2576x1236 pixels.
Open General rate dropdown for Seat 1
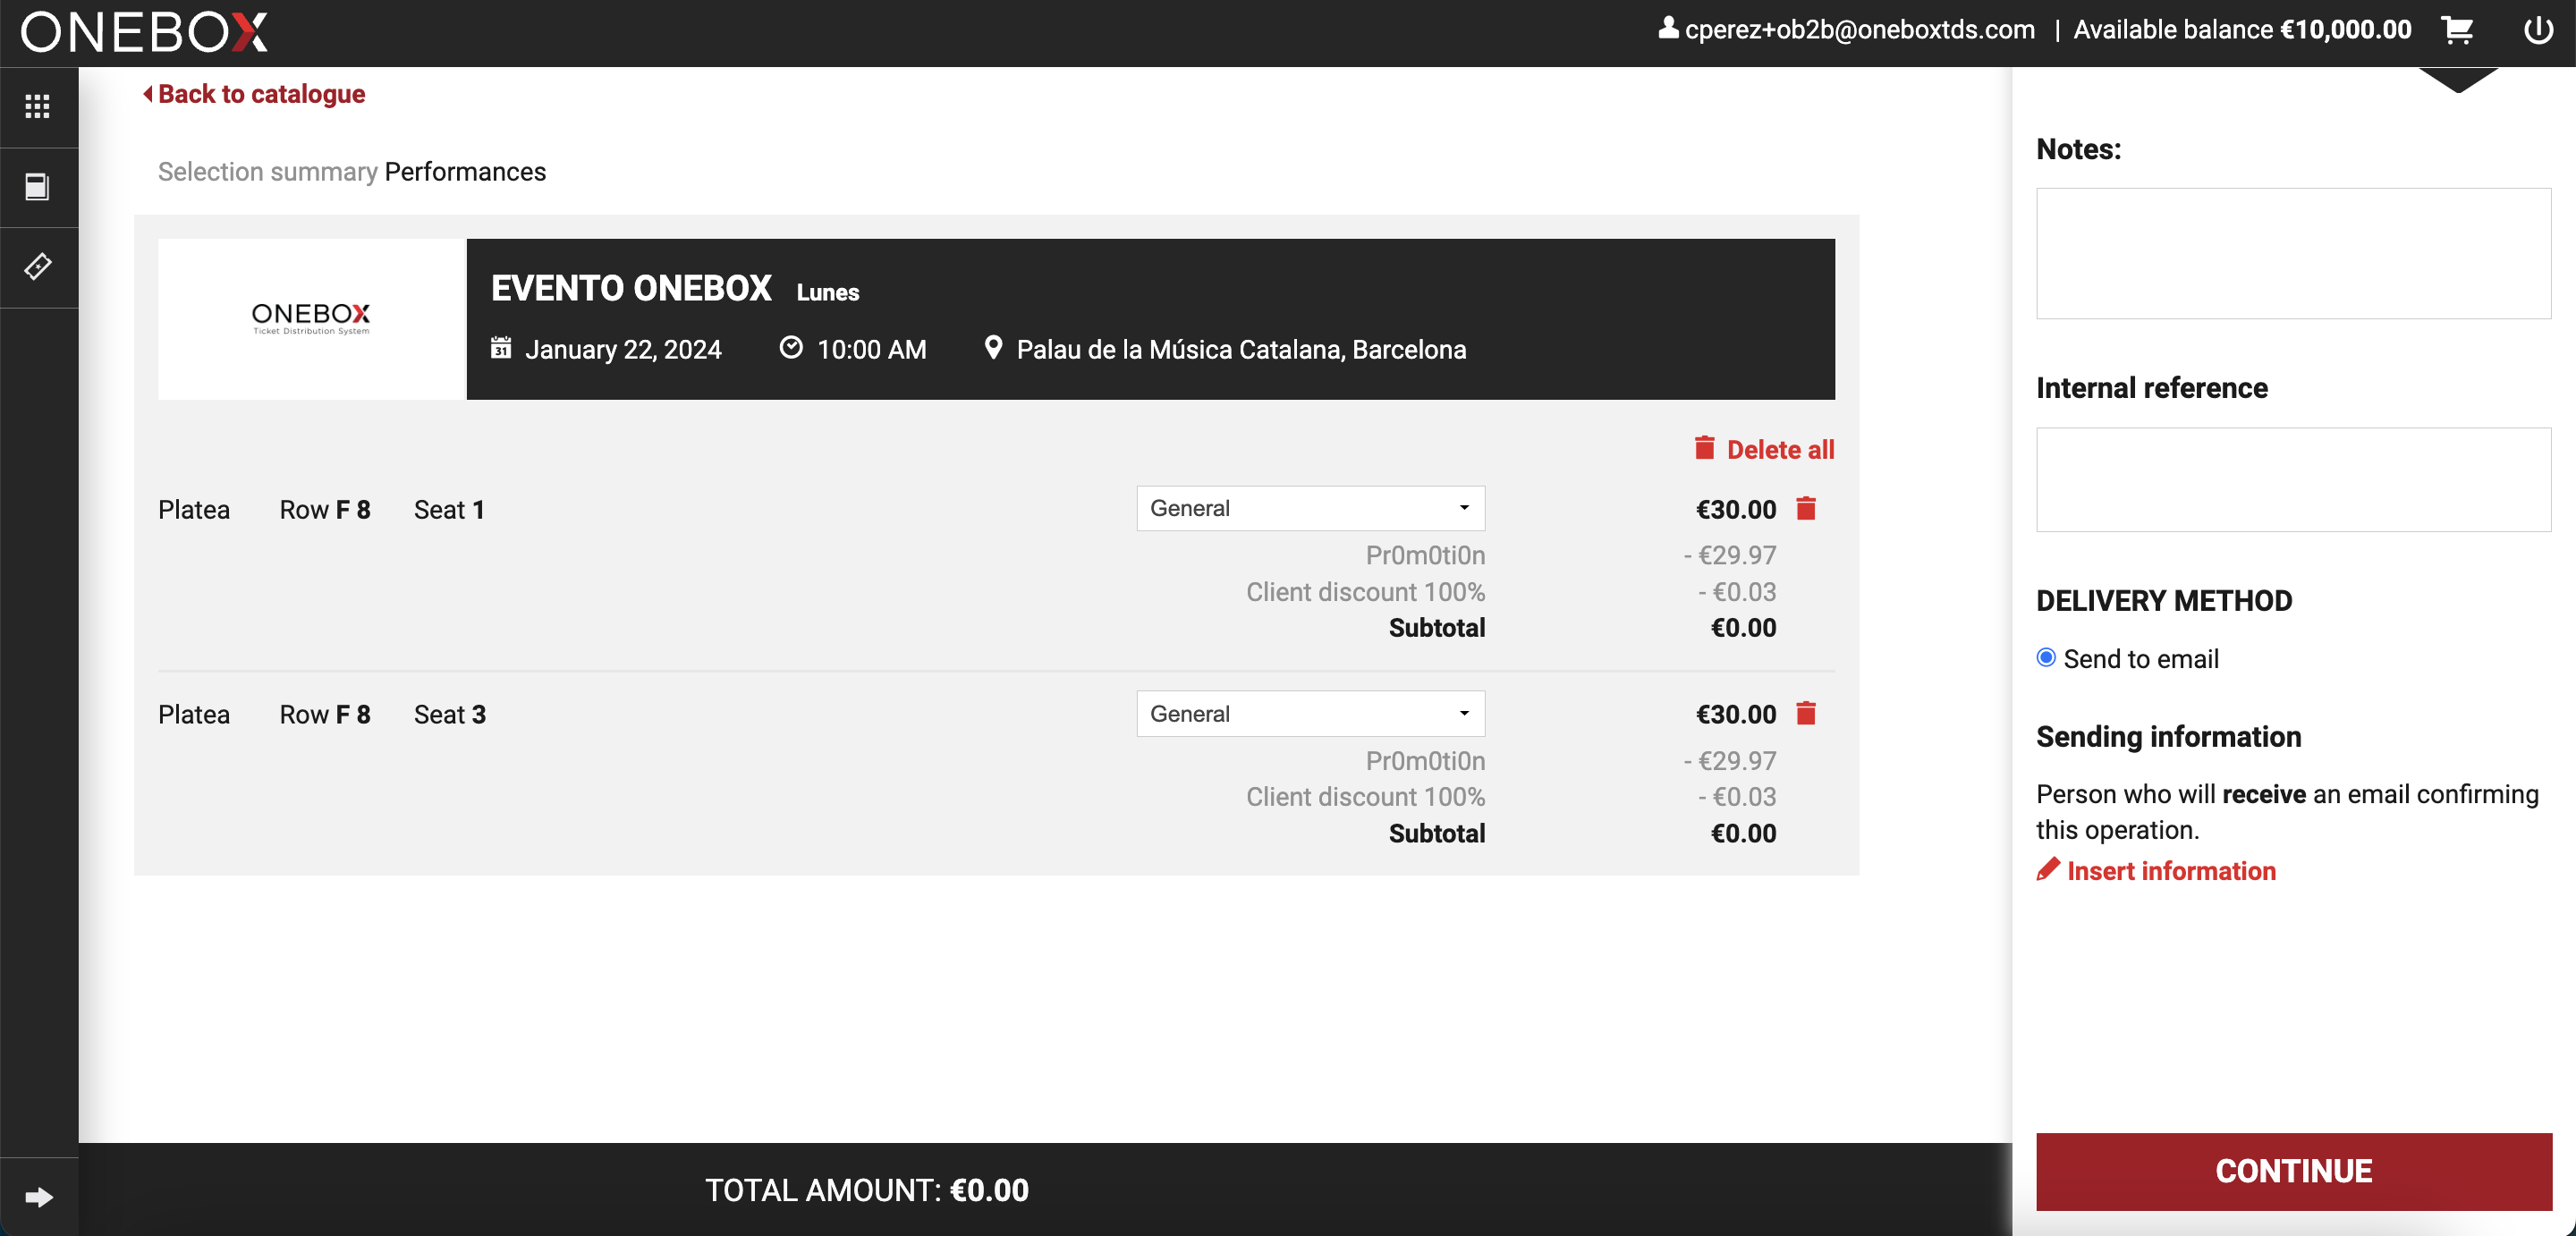tap(1310, 508)
